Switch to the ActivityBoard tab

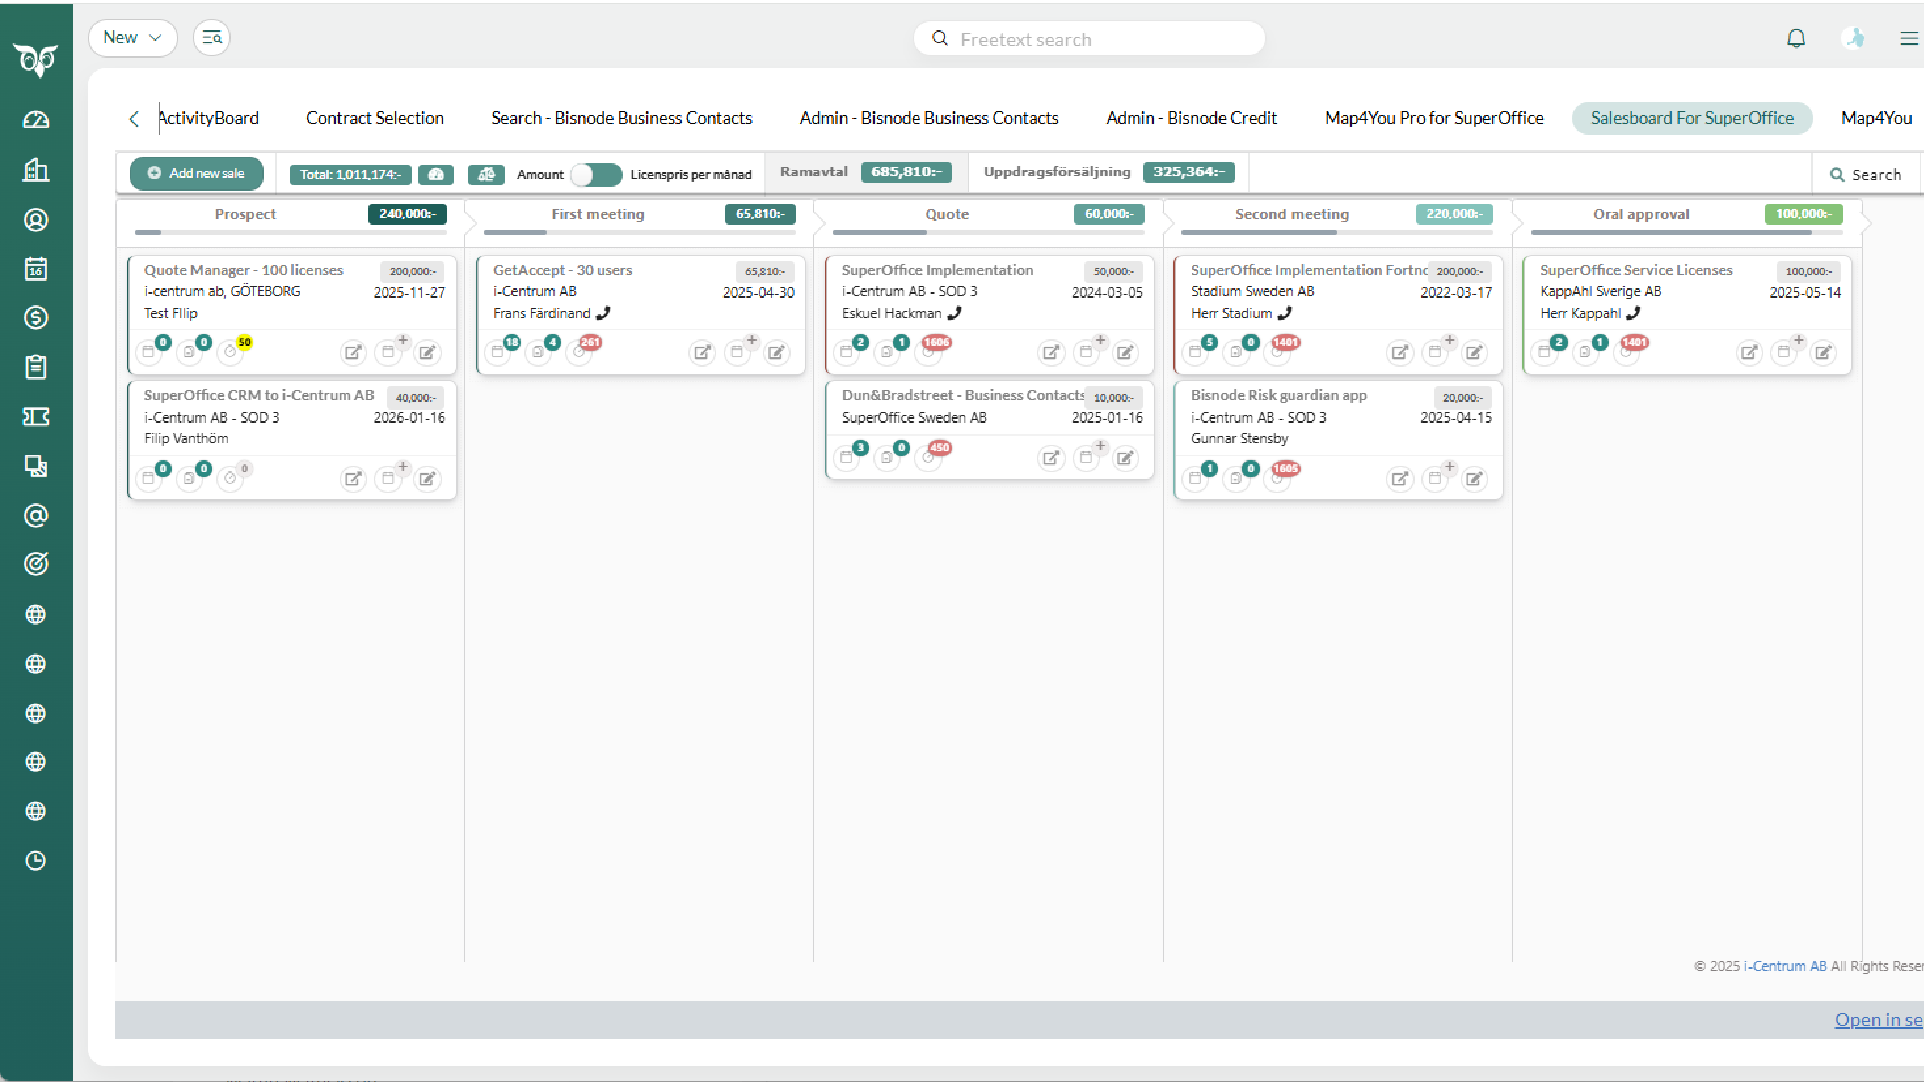click(208, 118)
